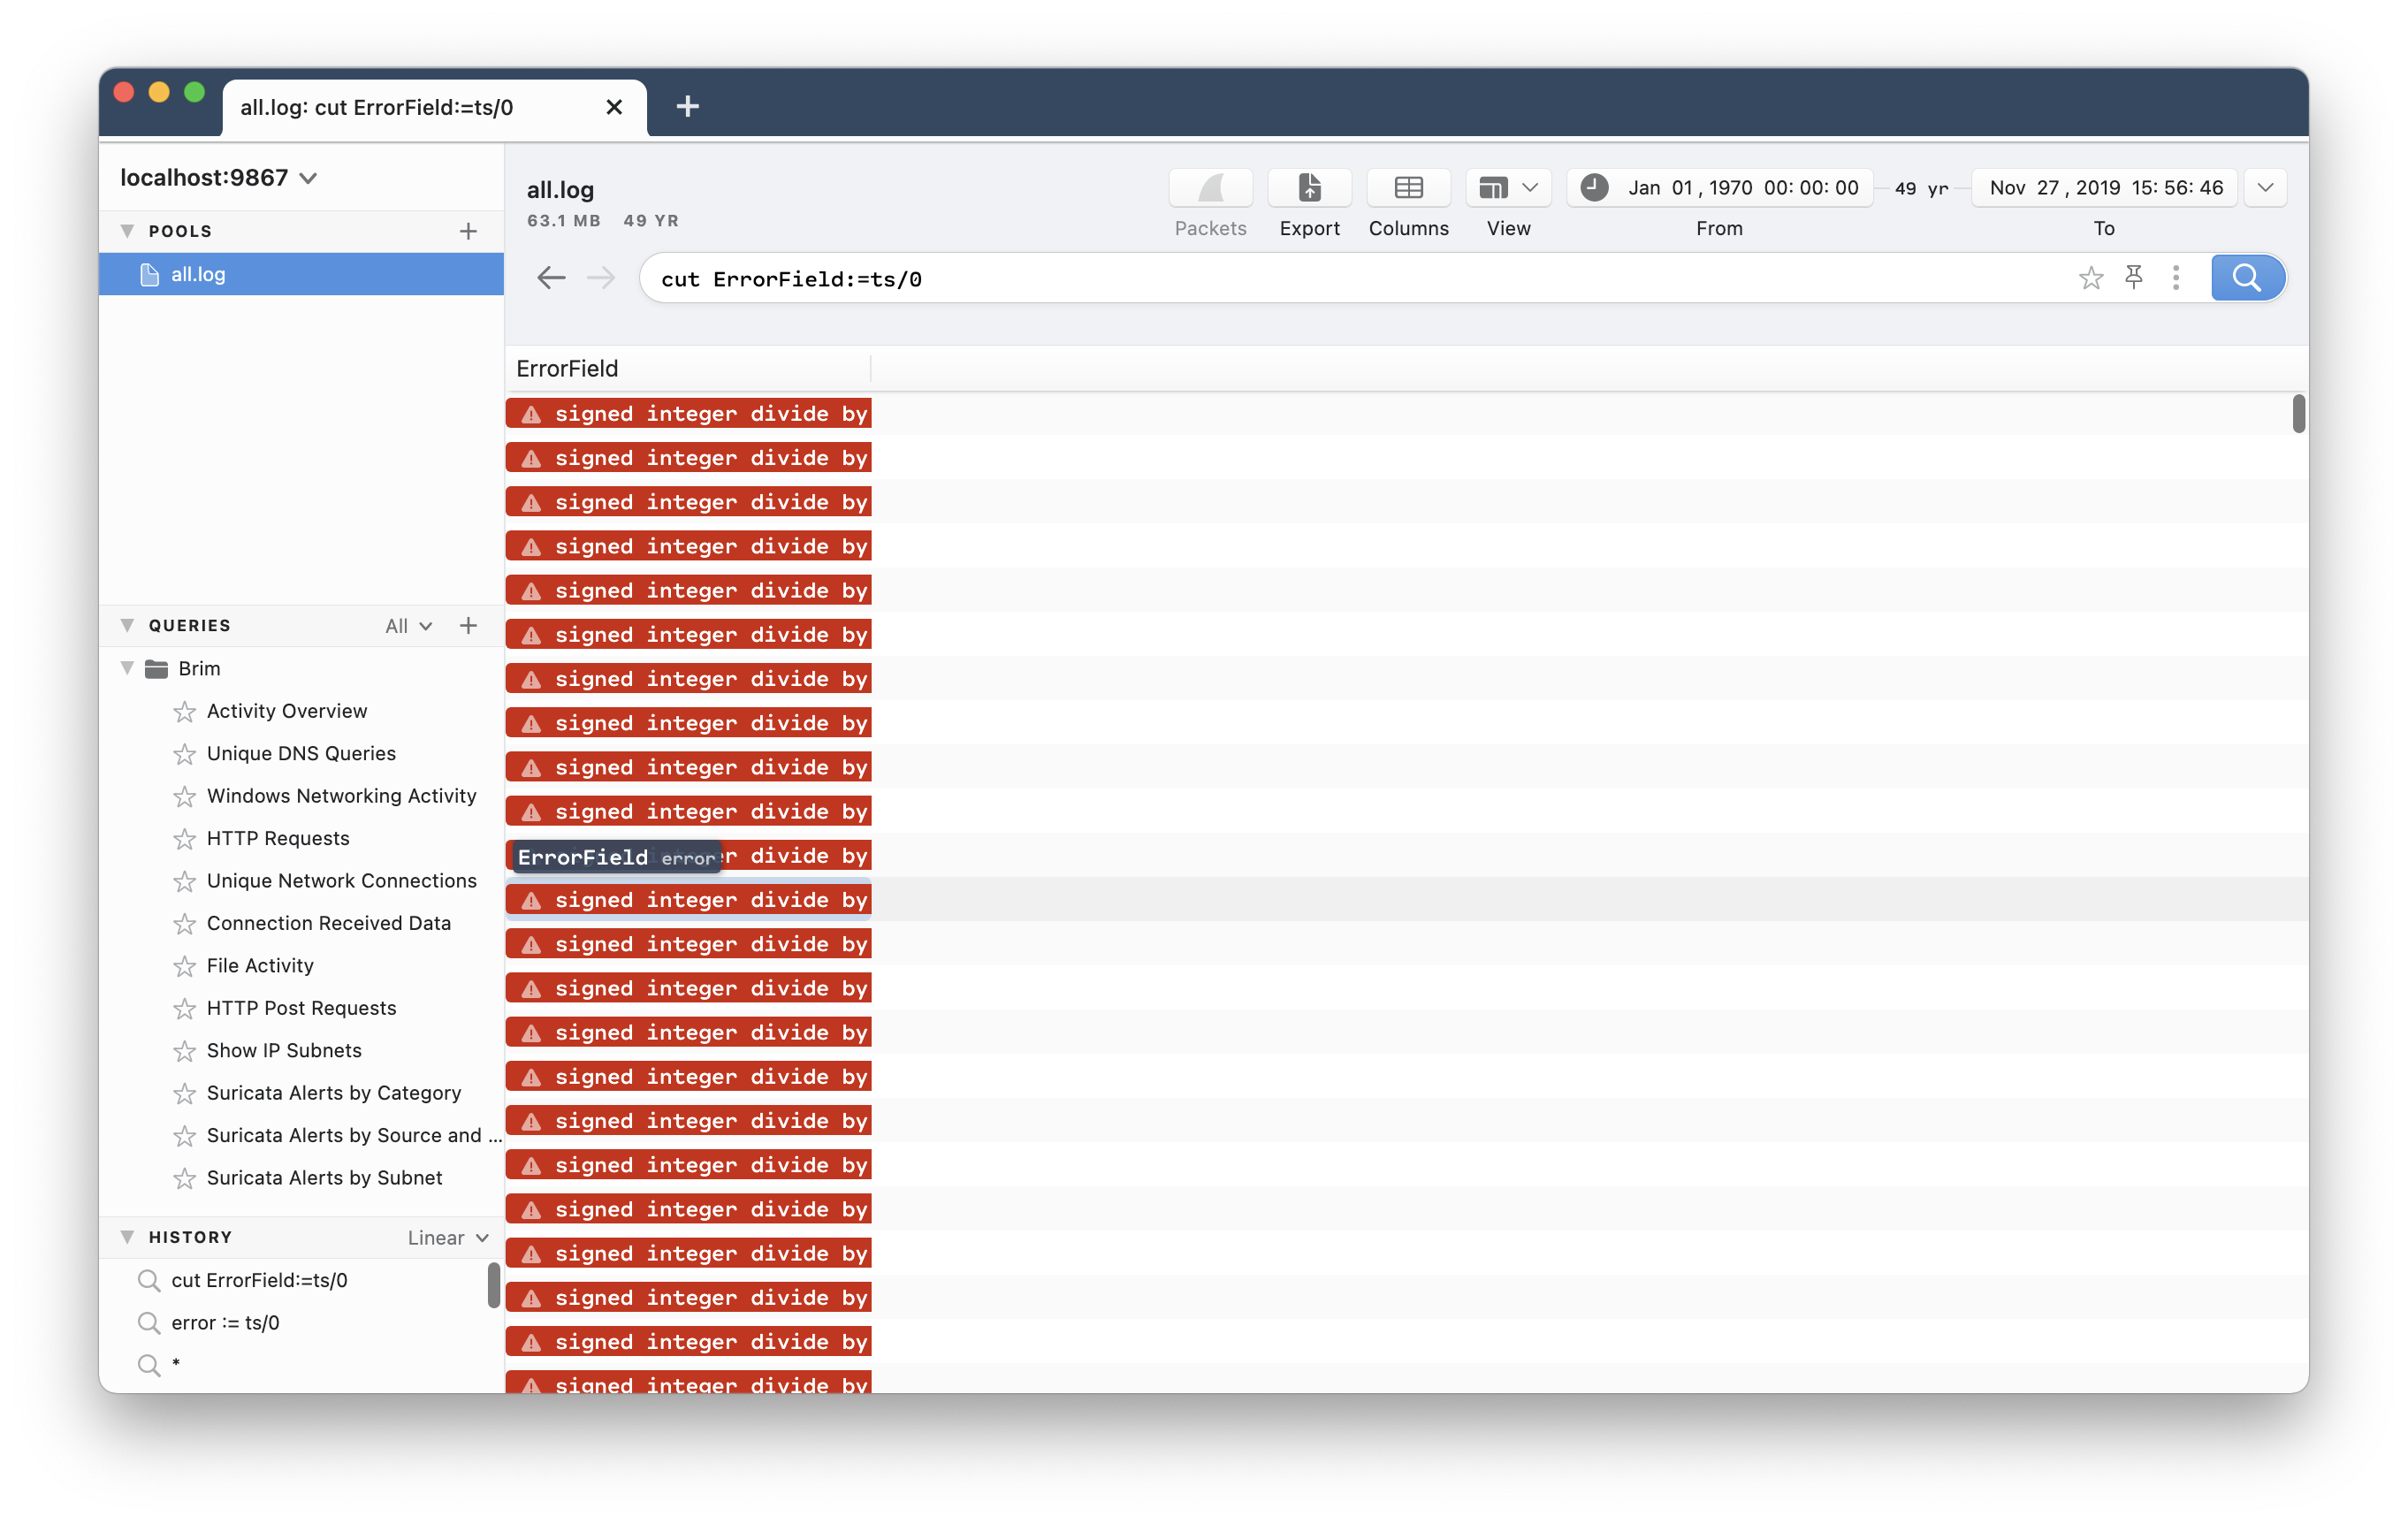Image resolution: width=2408 pixels, height=1524 pixels.
Task: Select 'error := ts/0' from History
Action: tap(225, 1322)
